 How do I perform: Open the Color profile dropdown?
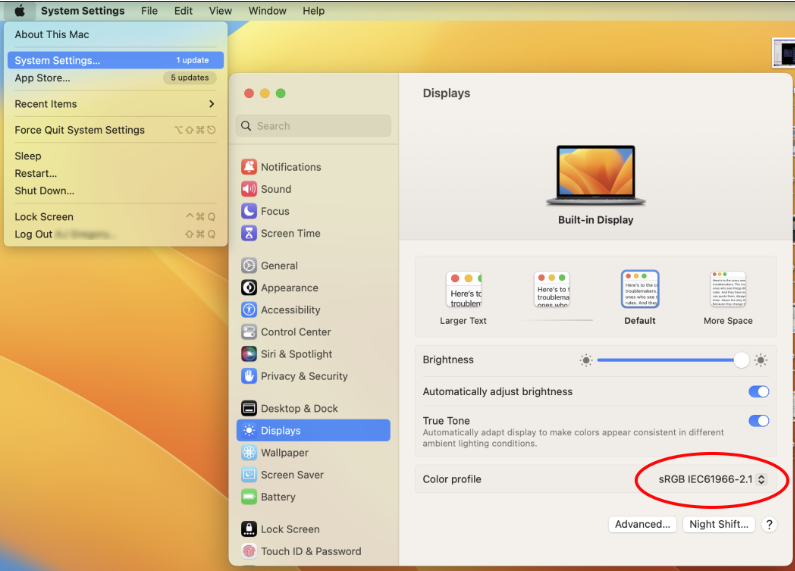click(x=712, y=479)
